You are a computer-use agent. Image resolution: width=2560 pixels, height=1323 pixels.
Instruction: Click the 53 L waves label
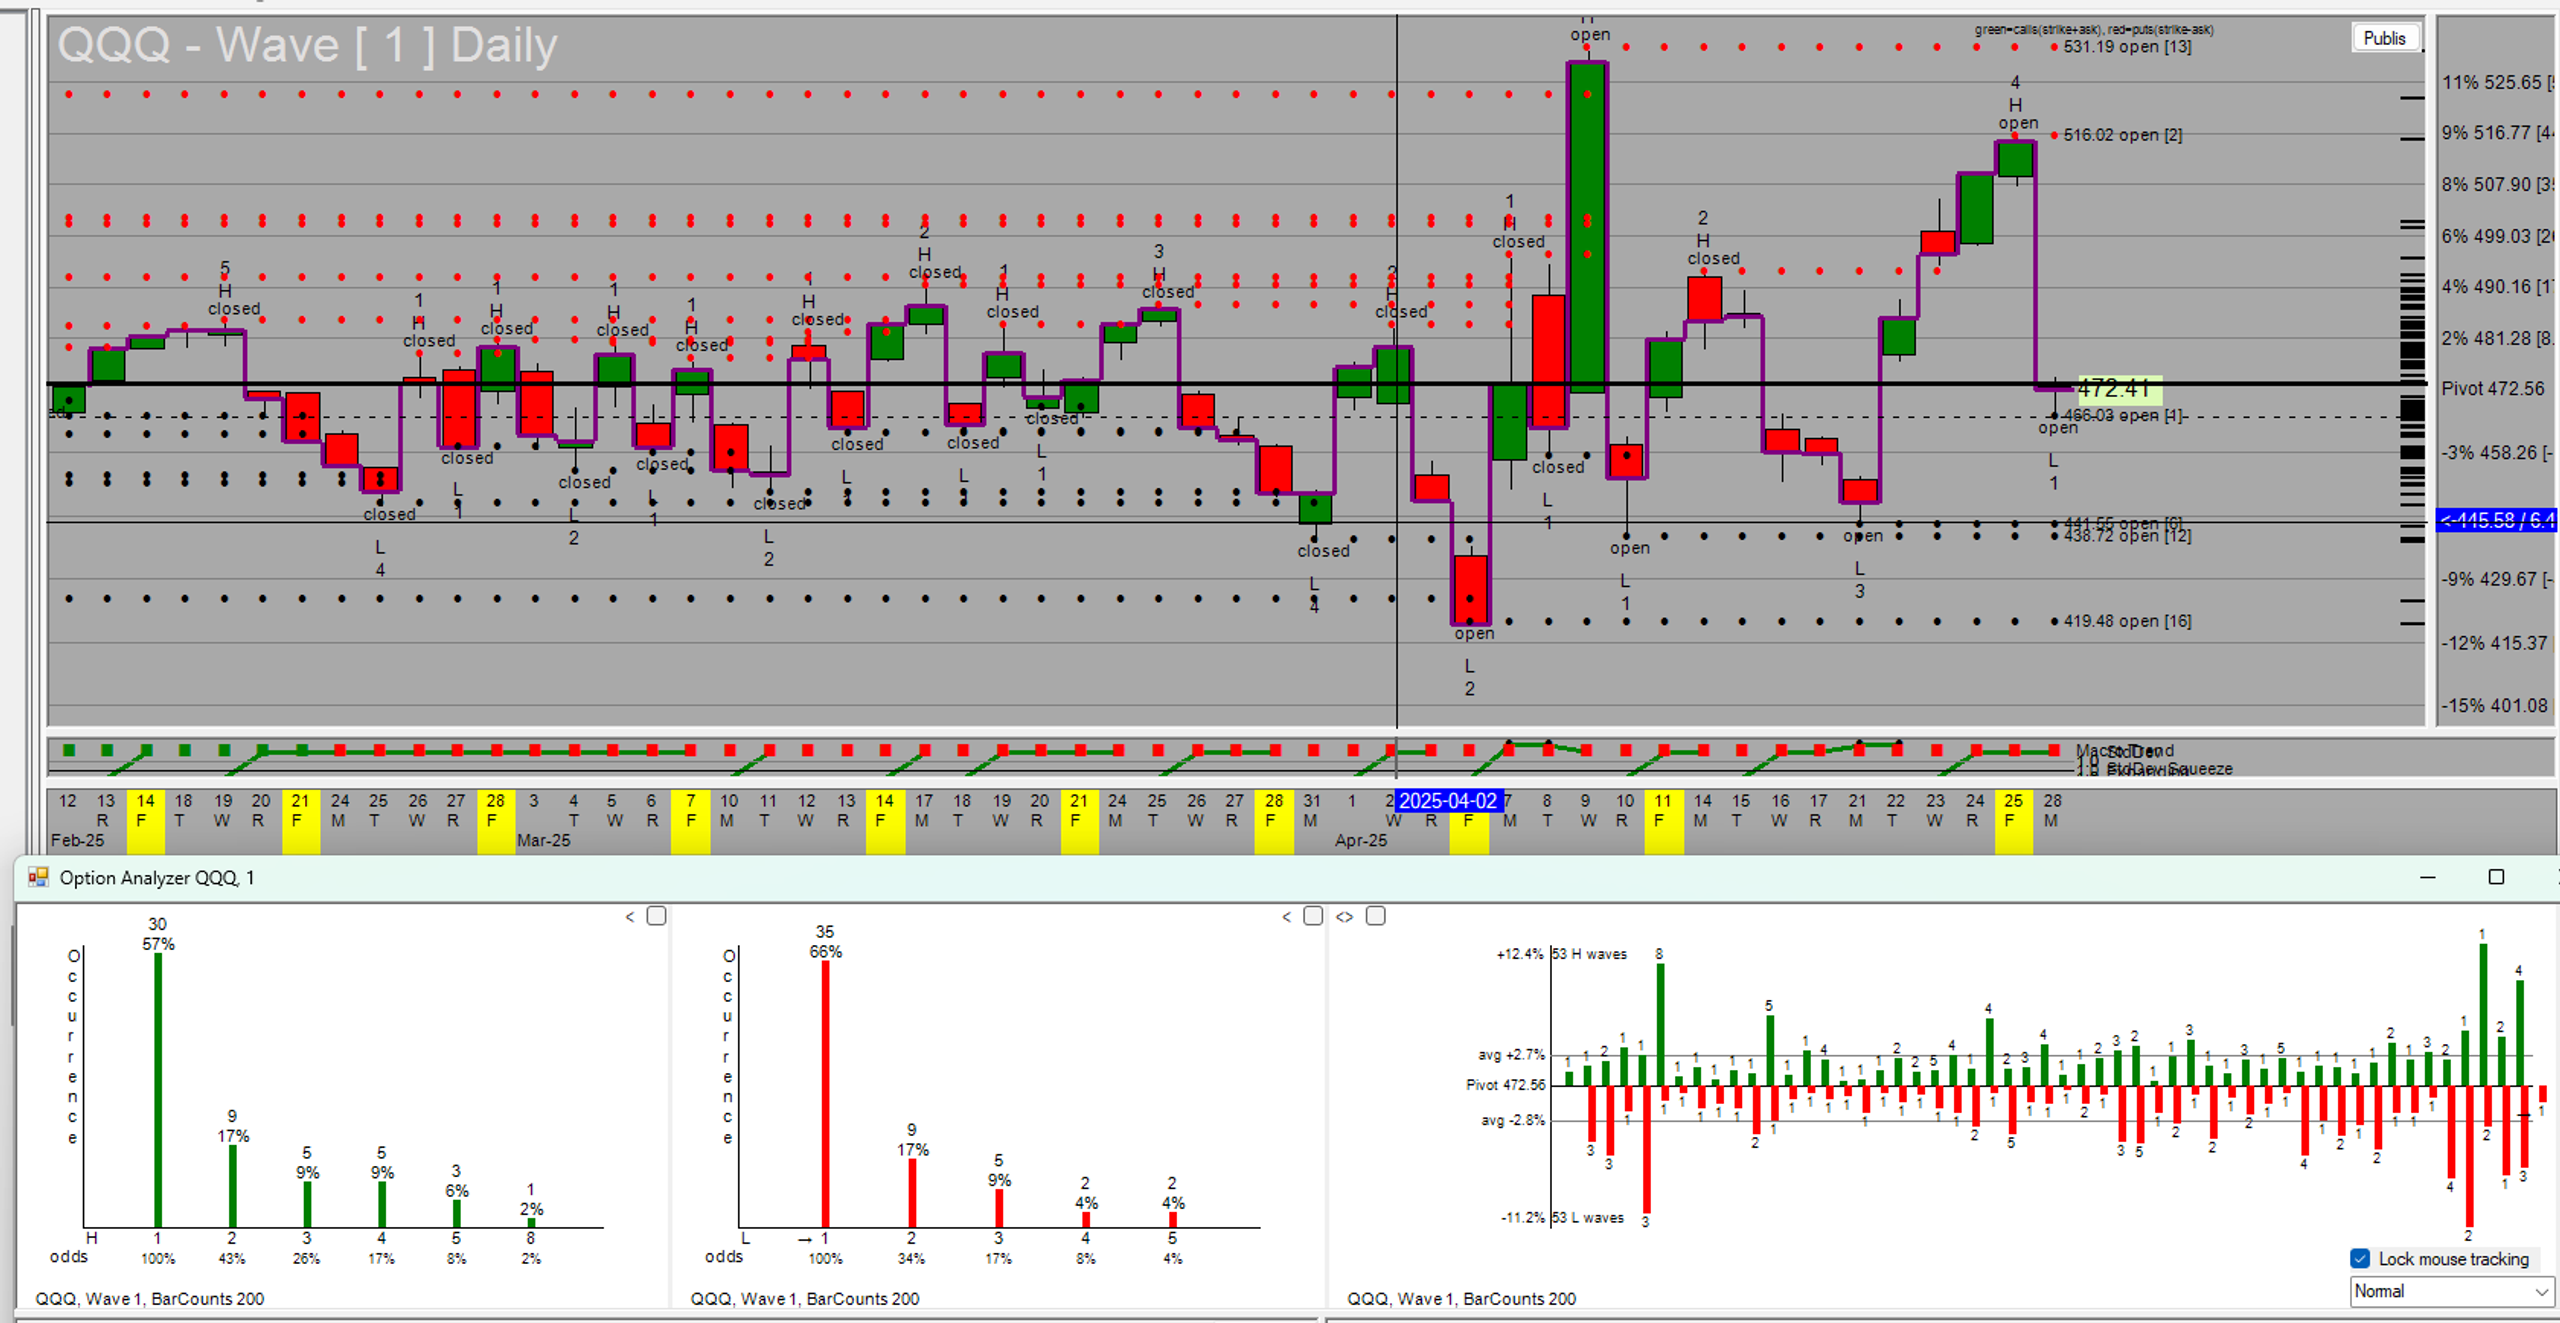click(1588, 1218)
